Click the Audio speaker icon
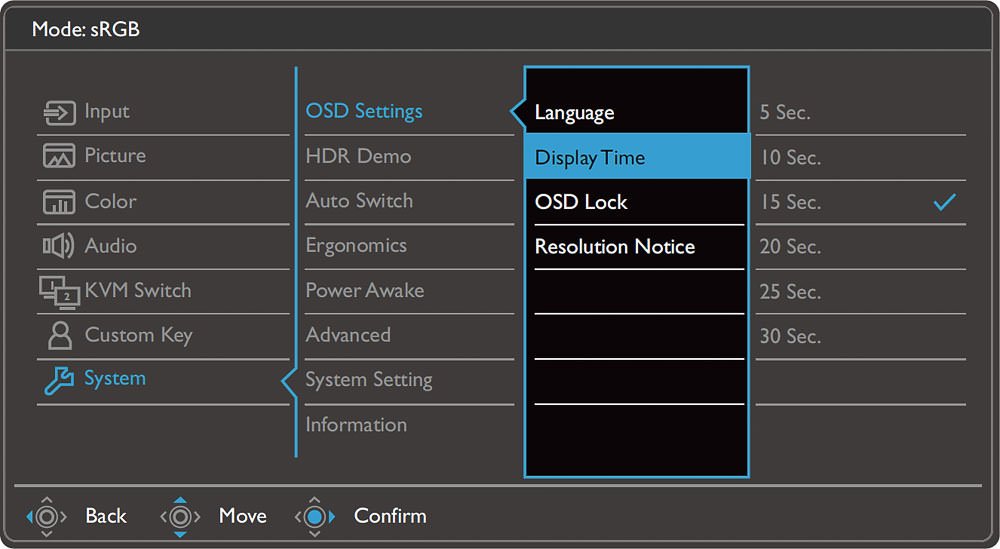The image size is (1000, 549). point(59,246)
